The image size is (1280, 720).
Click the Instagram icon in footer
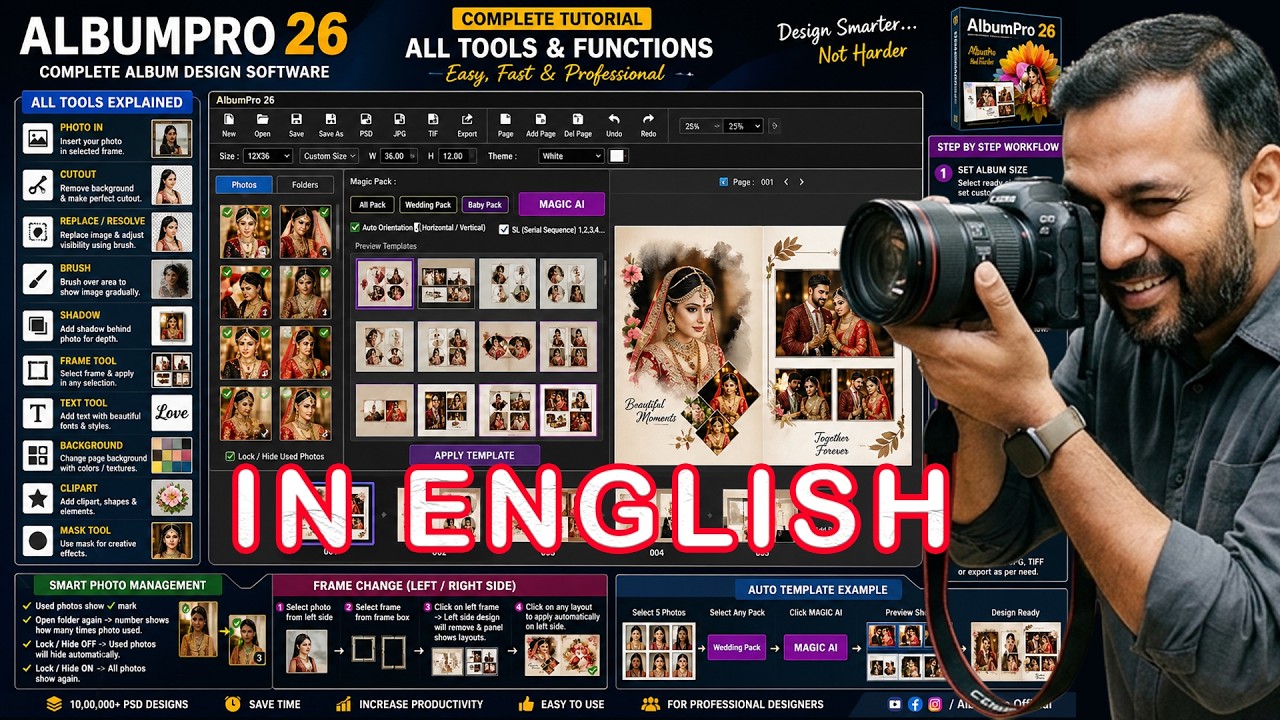(935, 704)
